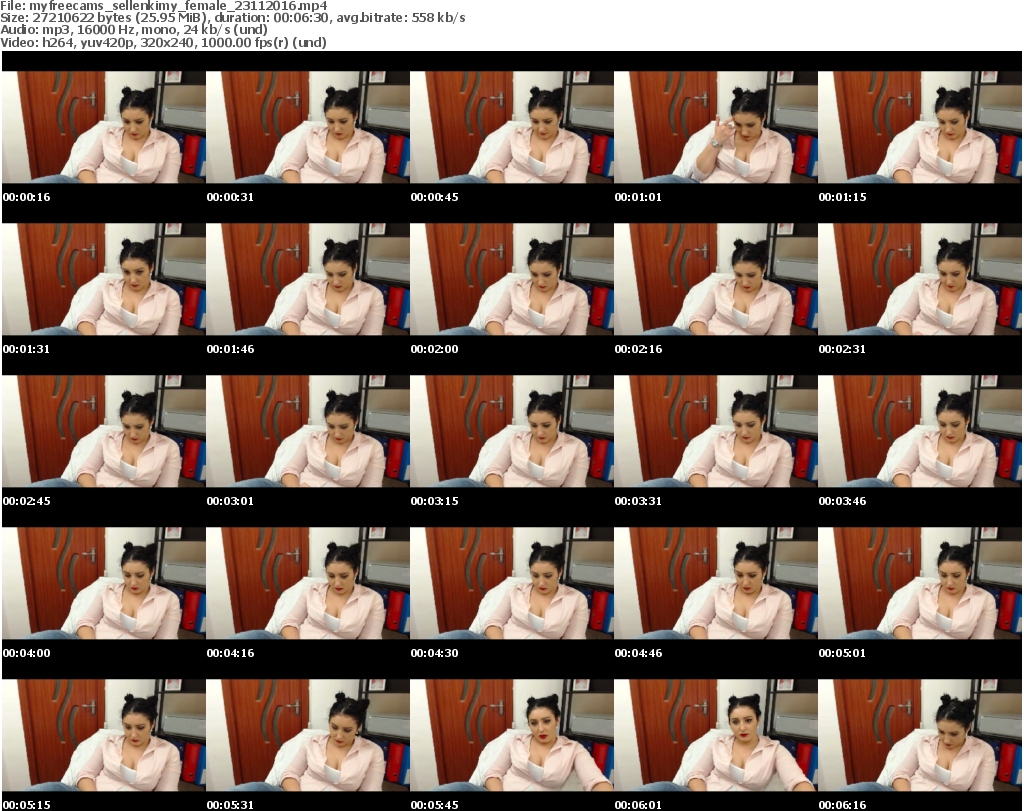
Task: Click the Video h264 info line
Action: (x=163, y=42)
